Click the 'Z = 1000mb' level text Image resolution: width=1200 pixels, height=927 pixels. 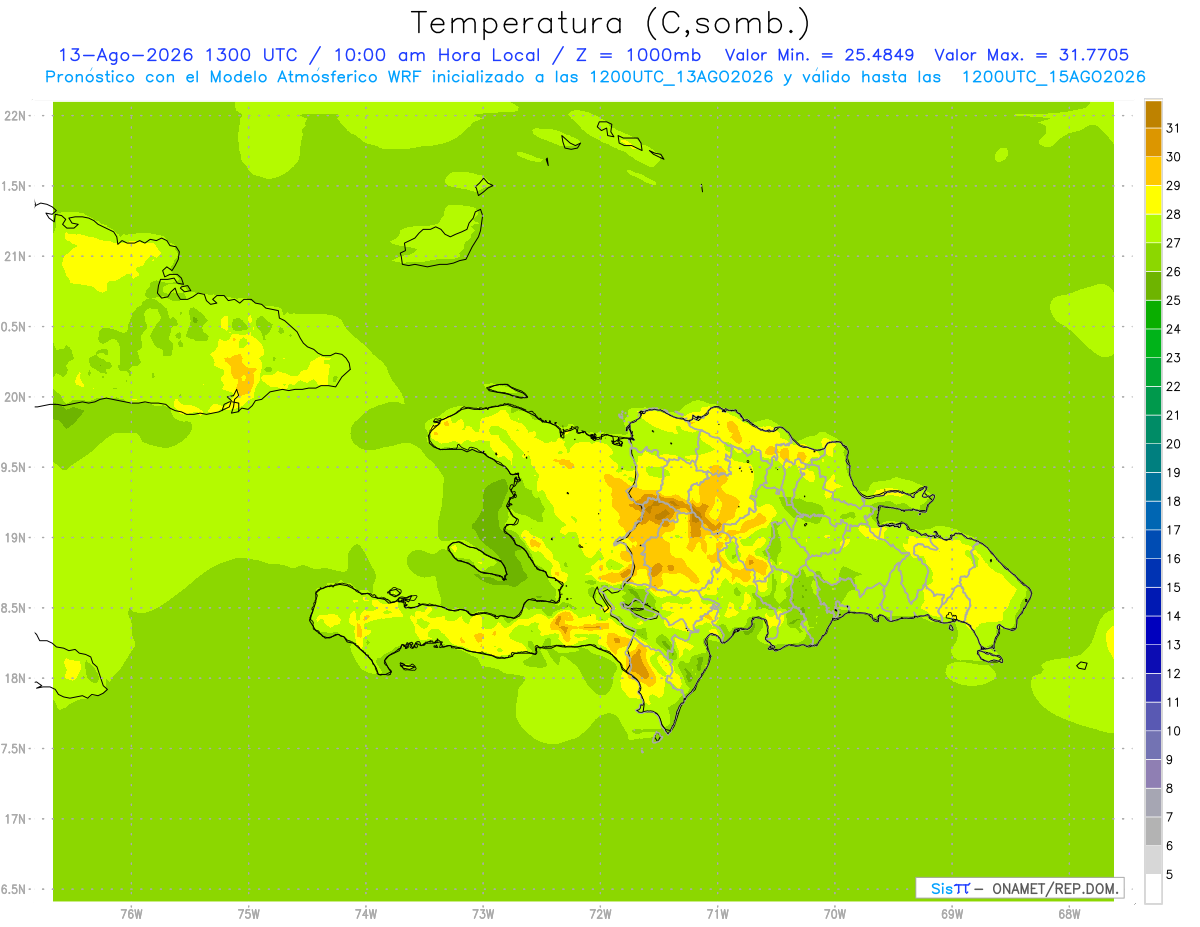[637, 55]
